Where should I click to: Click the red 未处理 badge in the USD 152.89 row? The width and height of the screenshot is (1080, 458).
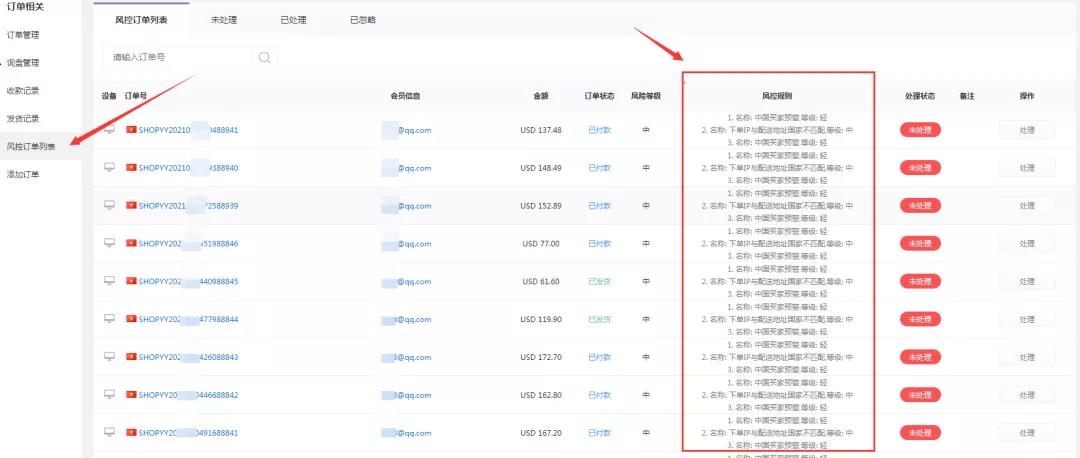click(x=920, y=206)
